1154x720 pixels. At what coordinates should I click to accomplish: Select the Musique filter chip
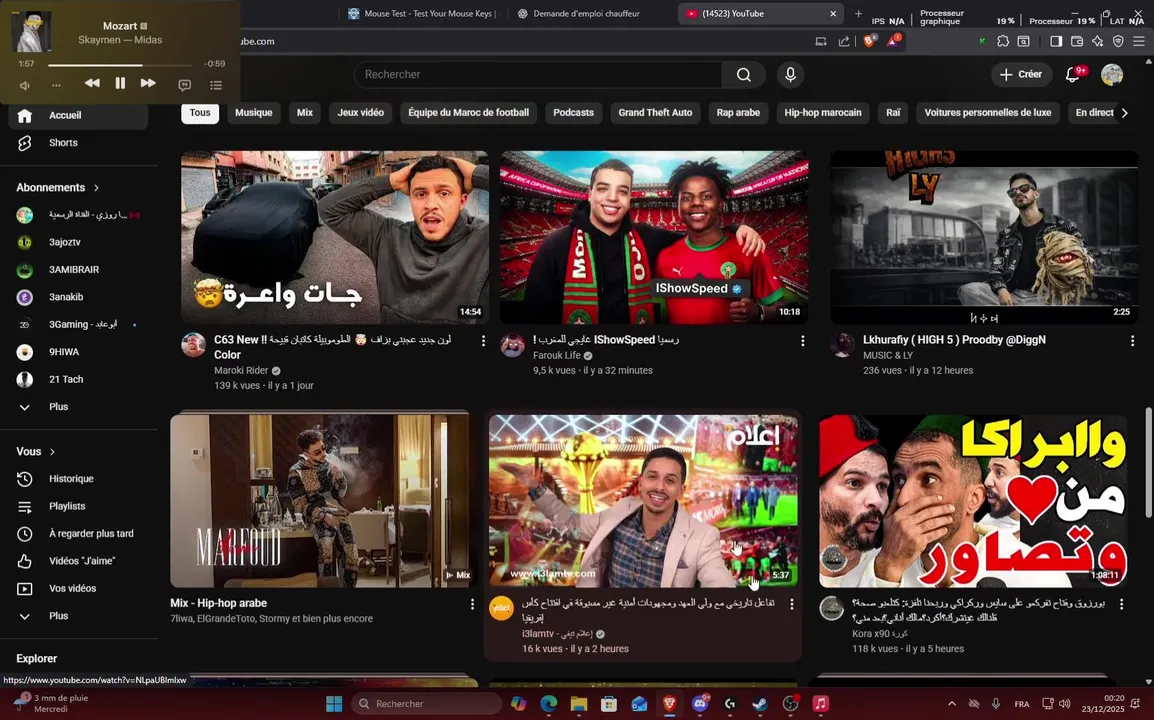254,113
